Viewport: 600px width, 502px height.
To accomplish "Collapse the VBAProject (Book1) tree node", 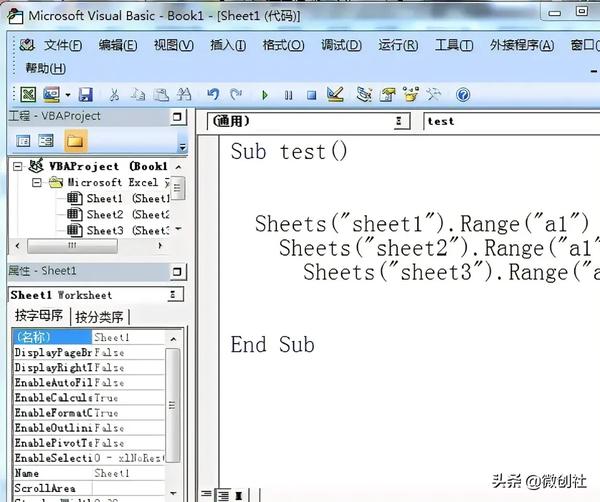I will [17, 166].
